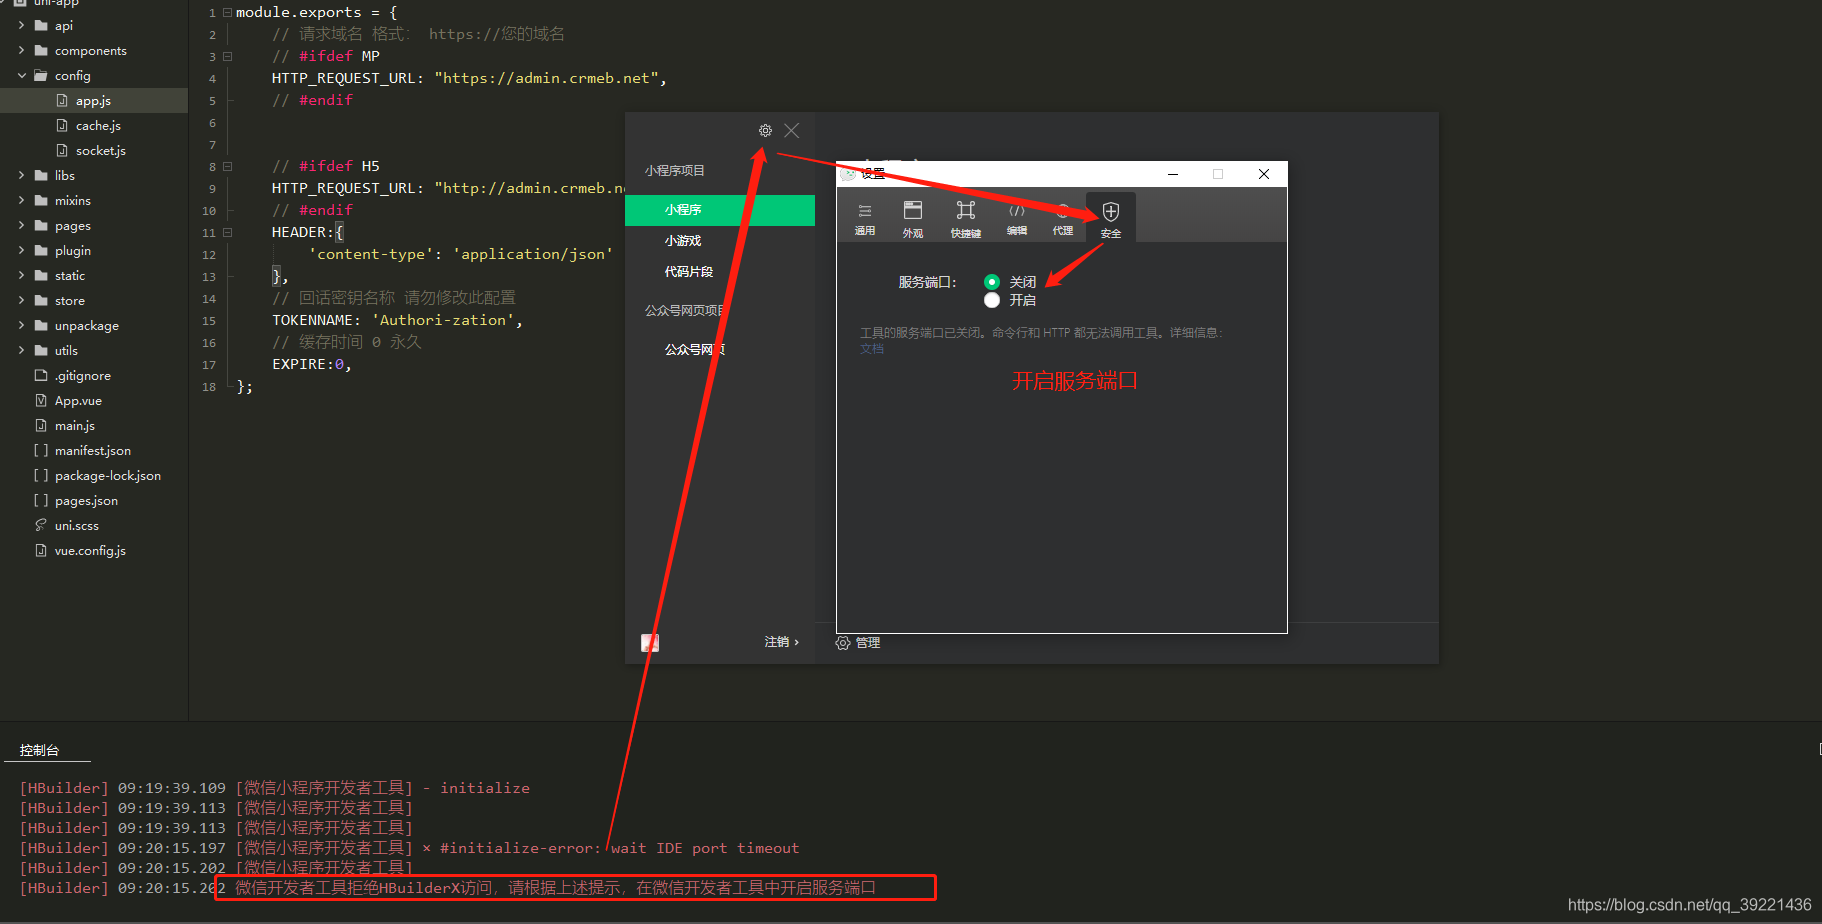Viewport: 1822px width, 924px height.
Task: Expand the components folder
Action: point(21,51)
